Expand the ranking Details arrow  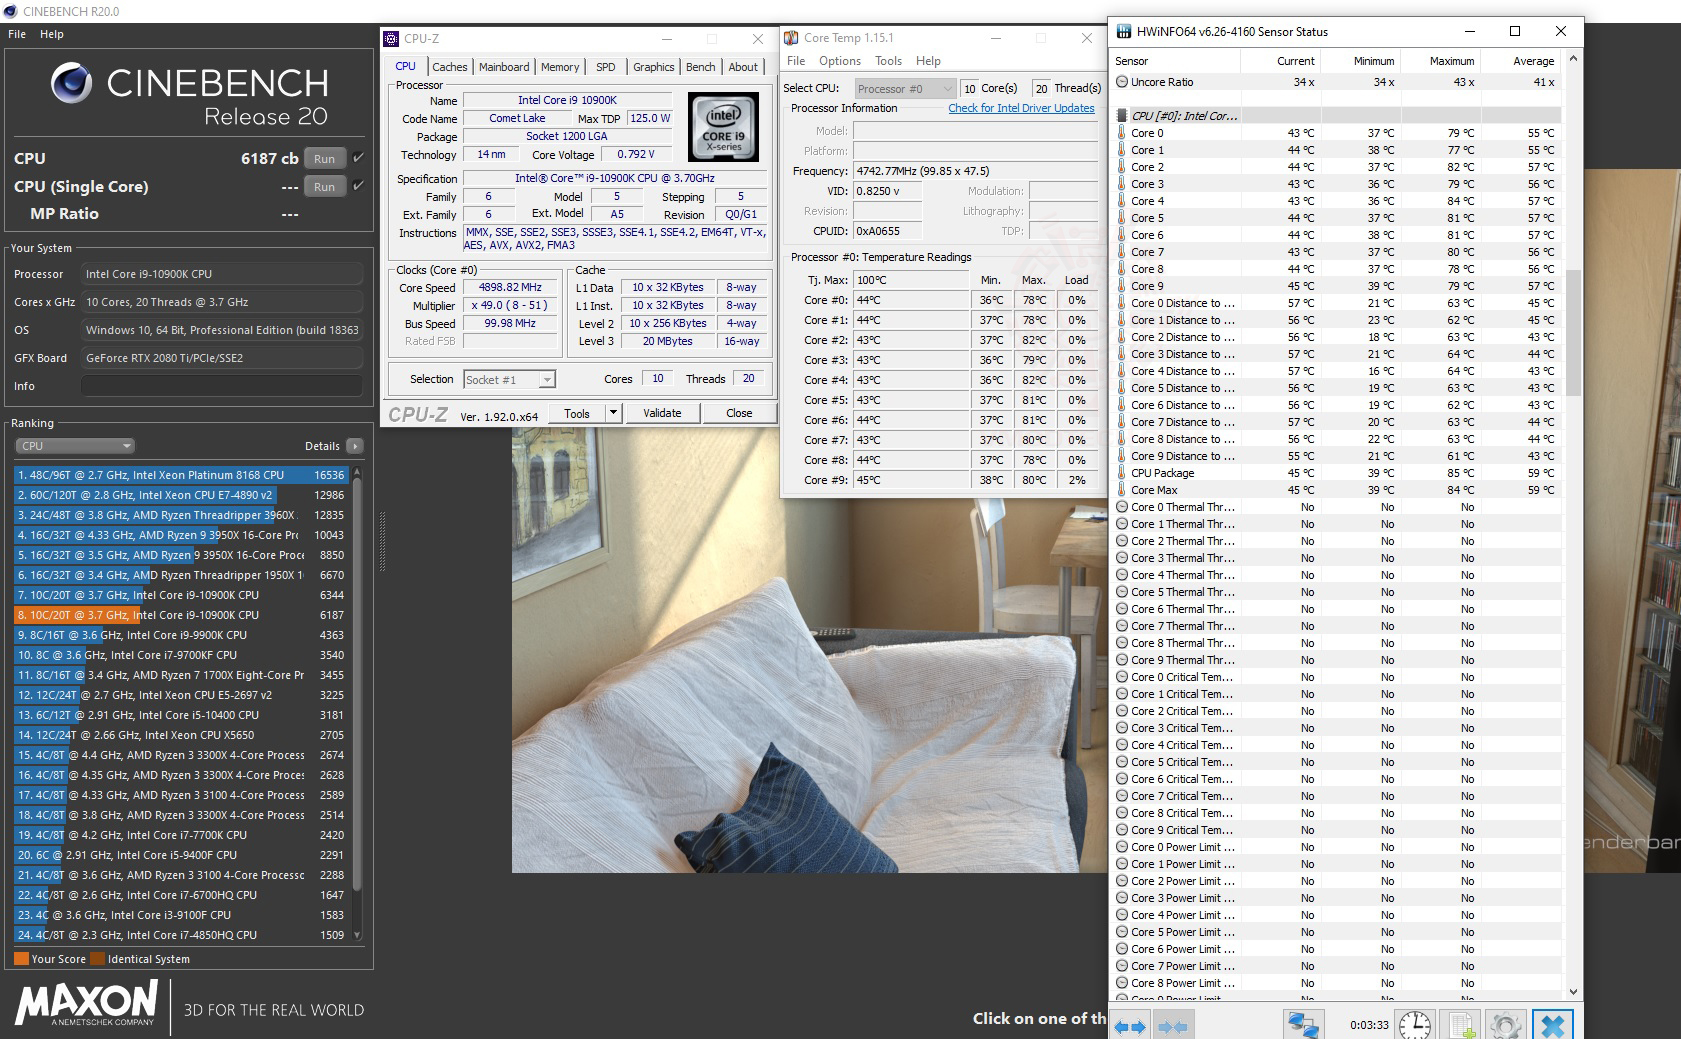pos(355,446)
